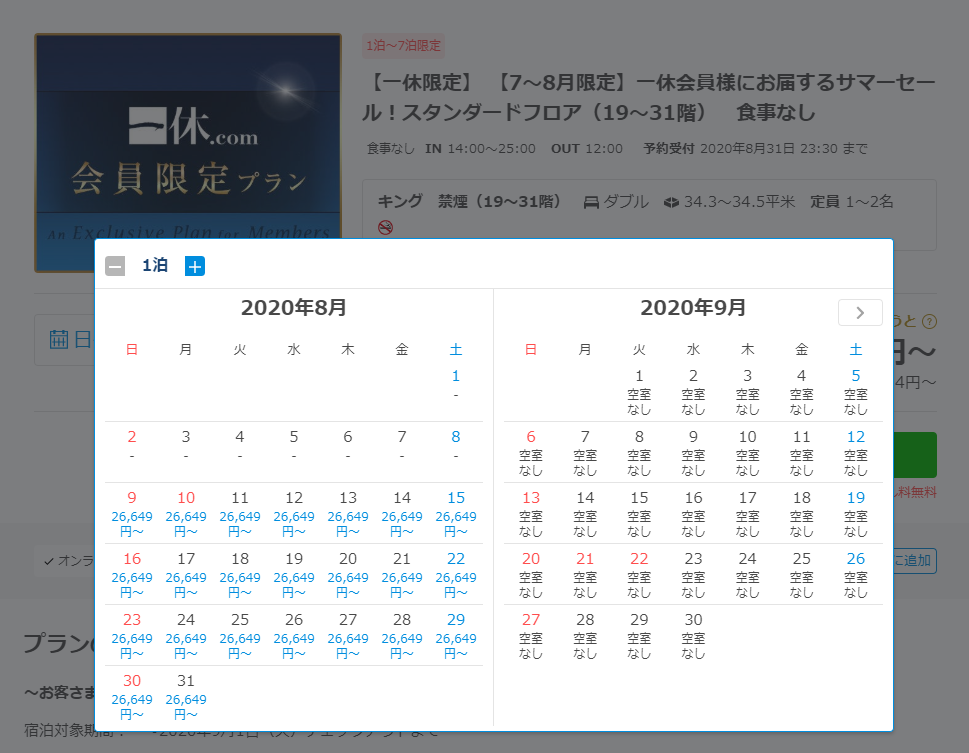This screenshot has height=753, width=969.
Task: Click September 6 no-vacancy cell
Action: pos(531,453)
